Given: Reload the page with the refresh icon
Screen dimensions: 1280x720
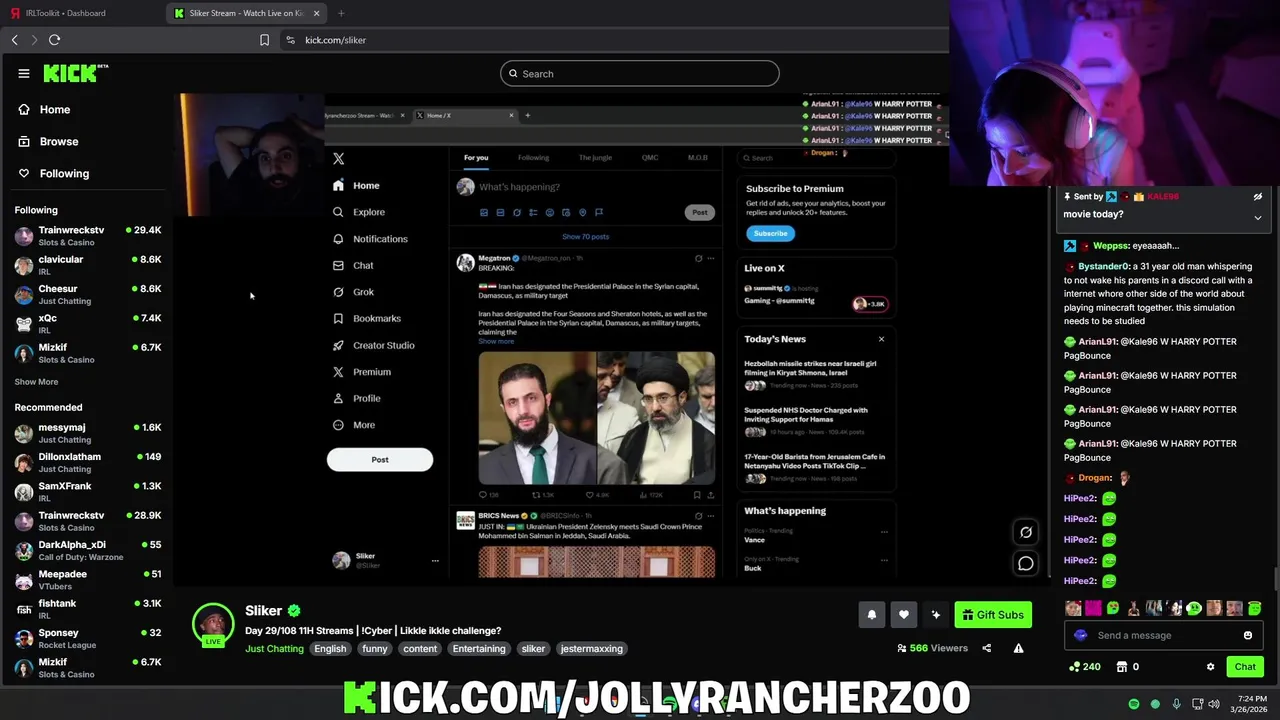Looking at the screenshot, I should (x=55, y=40).
